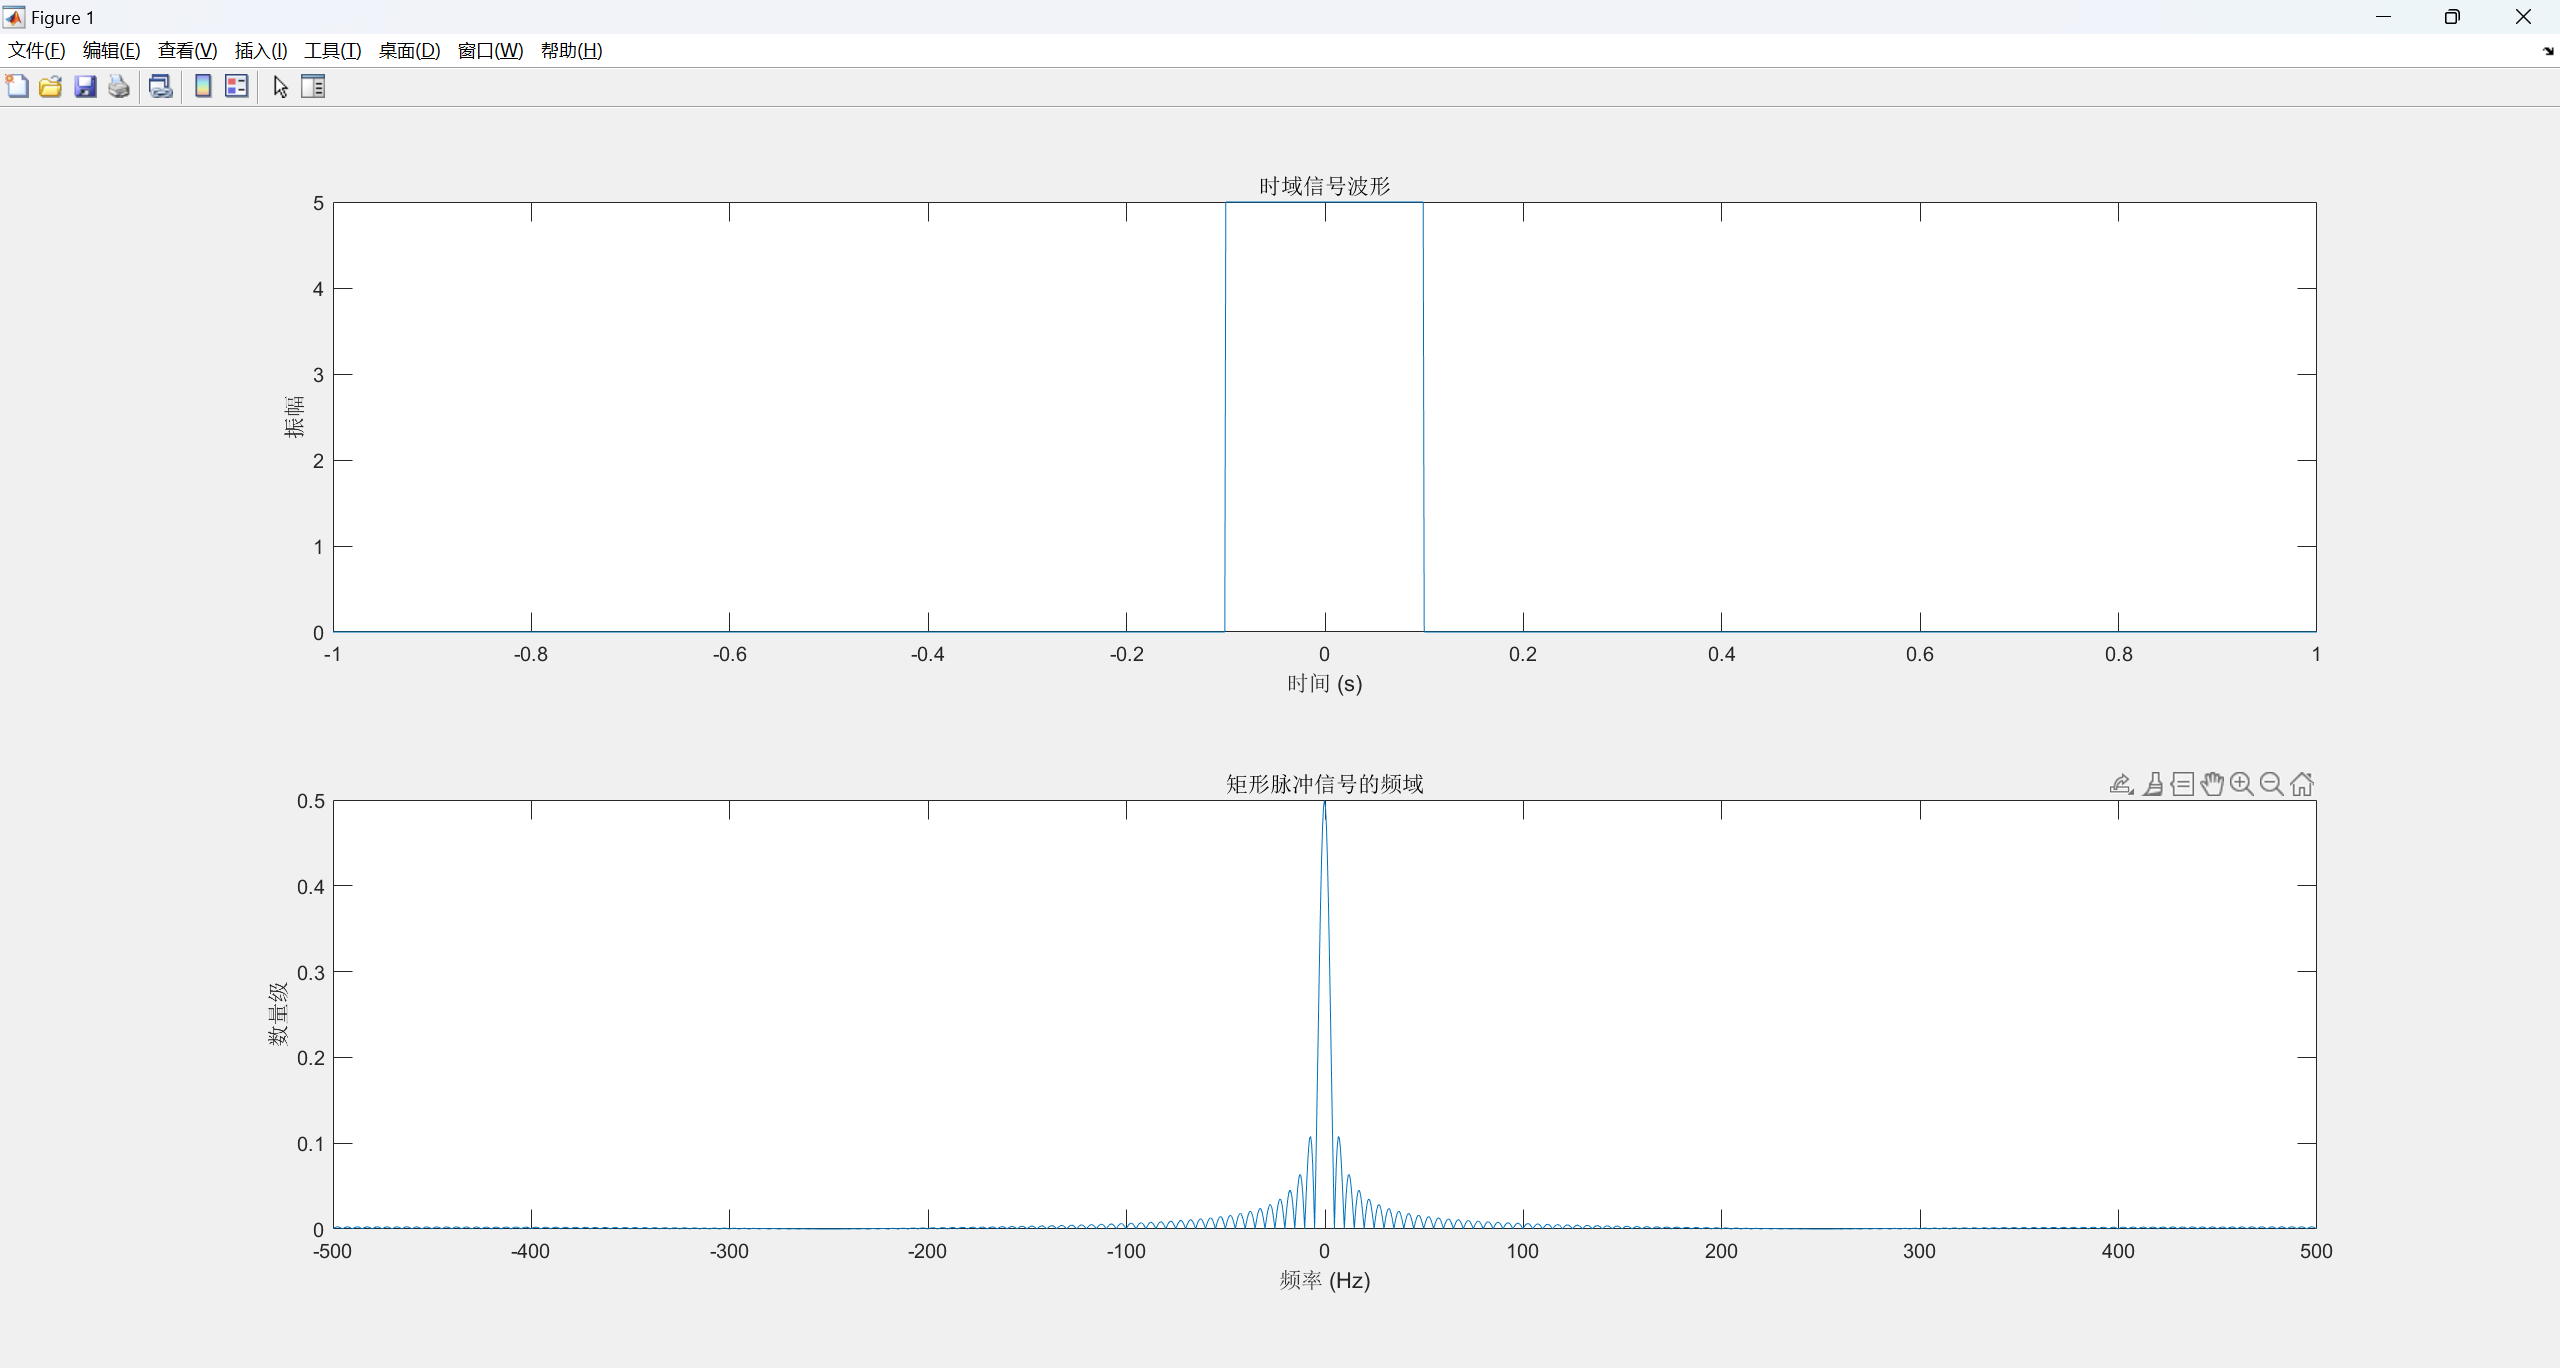Open the 工具(T) menu
This screenshot has width=2560, height=1368.
click(332, 51)
